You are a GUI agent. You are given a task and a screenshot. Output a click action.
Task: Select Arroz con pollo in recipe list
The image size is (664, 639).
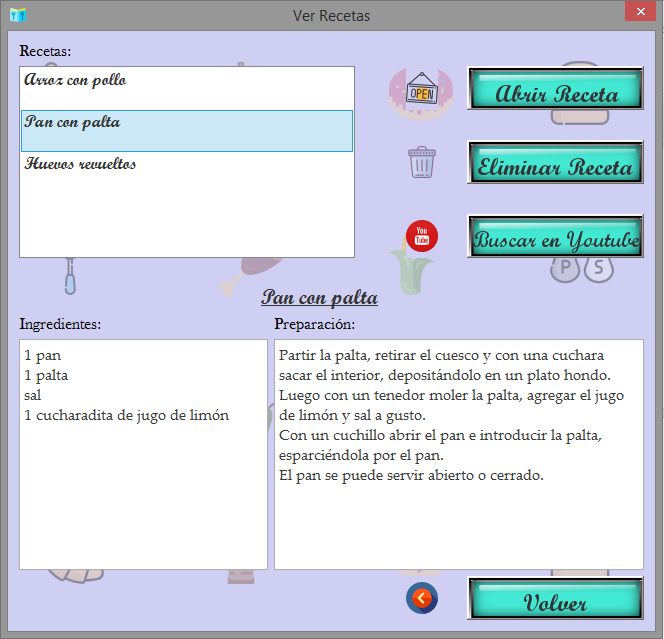pyautogui.click(x=187, y=89)
